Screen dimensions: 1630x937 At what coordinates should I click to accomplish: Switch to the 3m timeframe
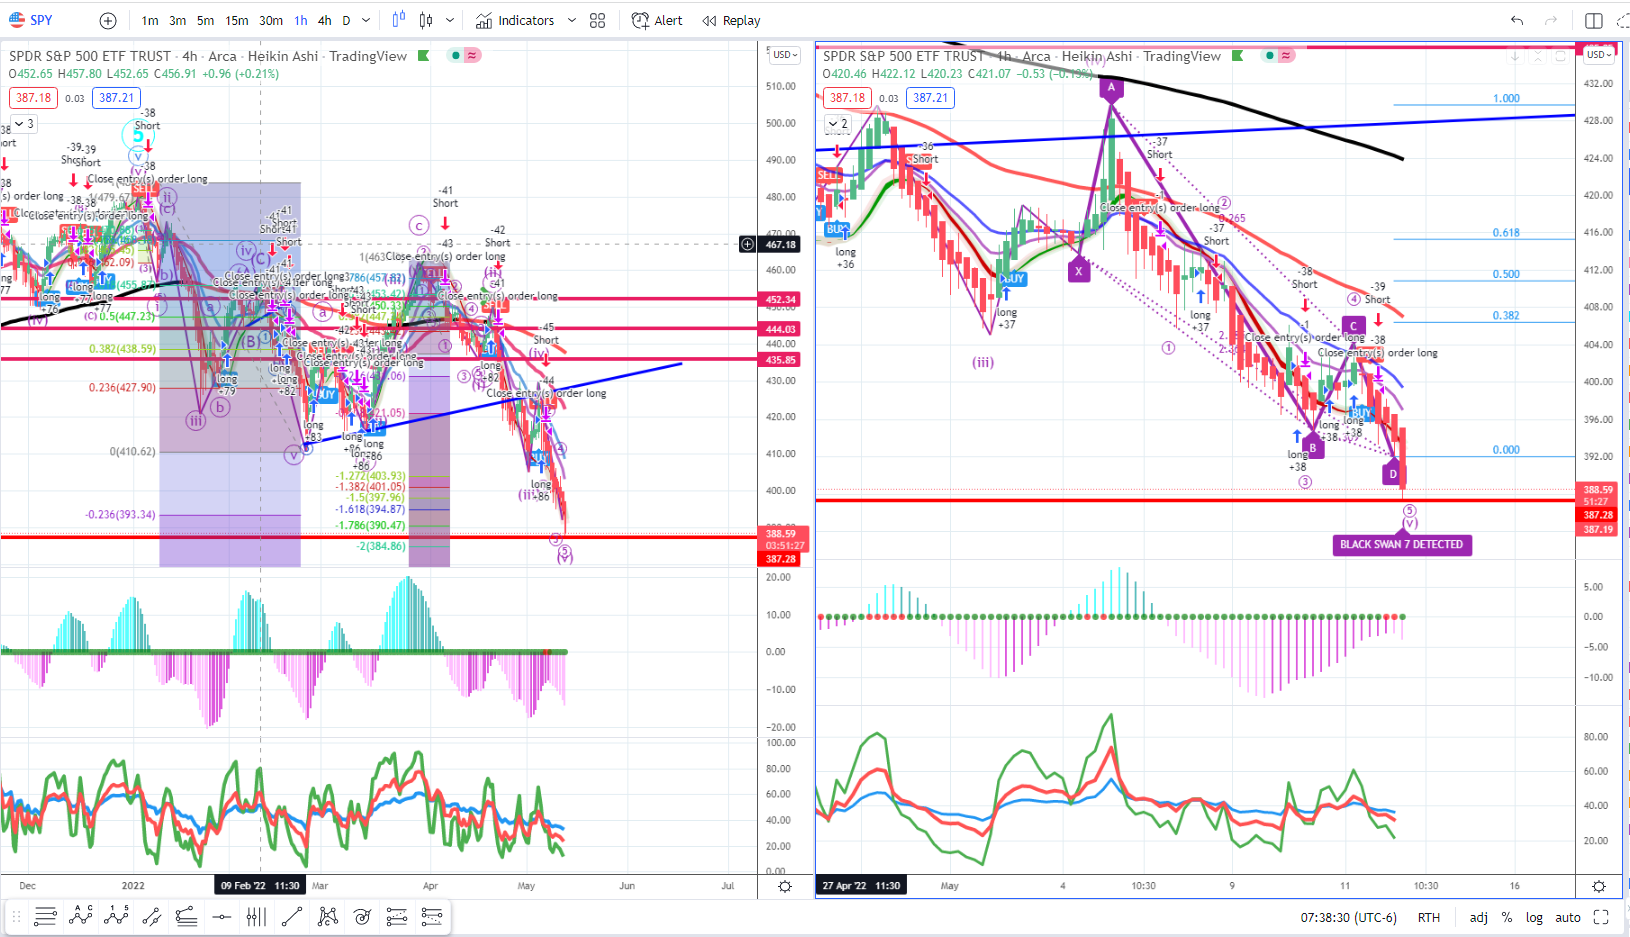click(x=177, y=21)
